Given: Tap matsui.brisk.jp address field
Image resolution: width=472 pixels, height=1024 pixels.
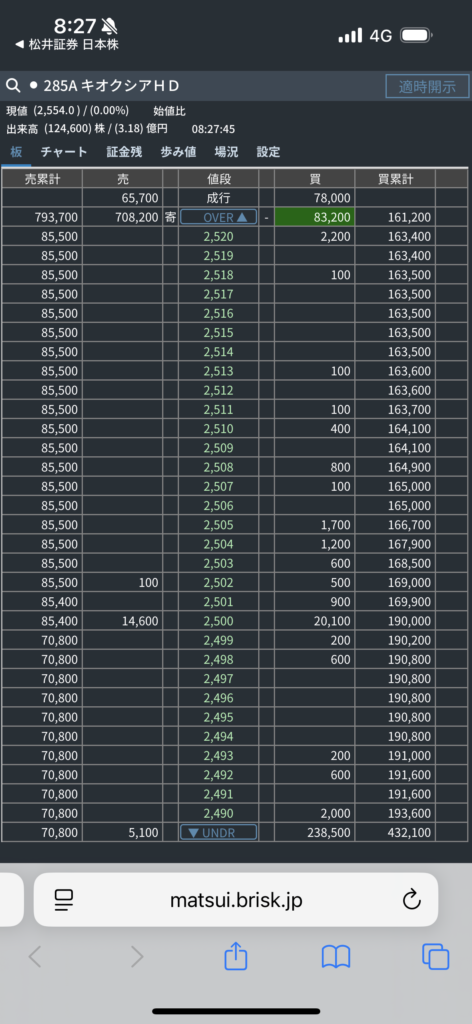Looking at the screenshot, I should click(236, 900).
